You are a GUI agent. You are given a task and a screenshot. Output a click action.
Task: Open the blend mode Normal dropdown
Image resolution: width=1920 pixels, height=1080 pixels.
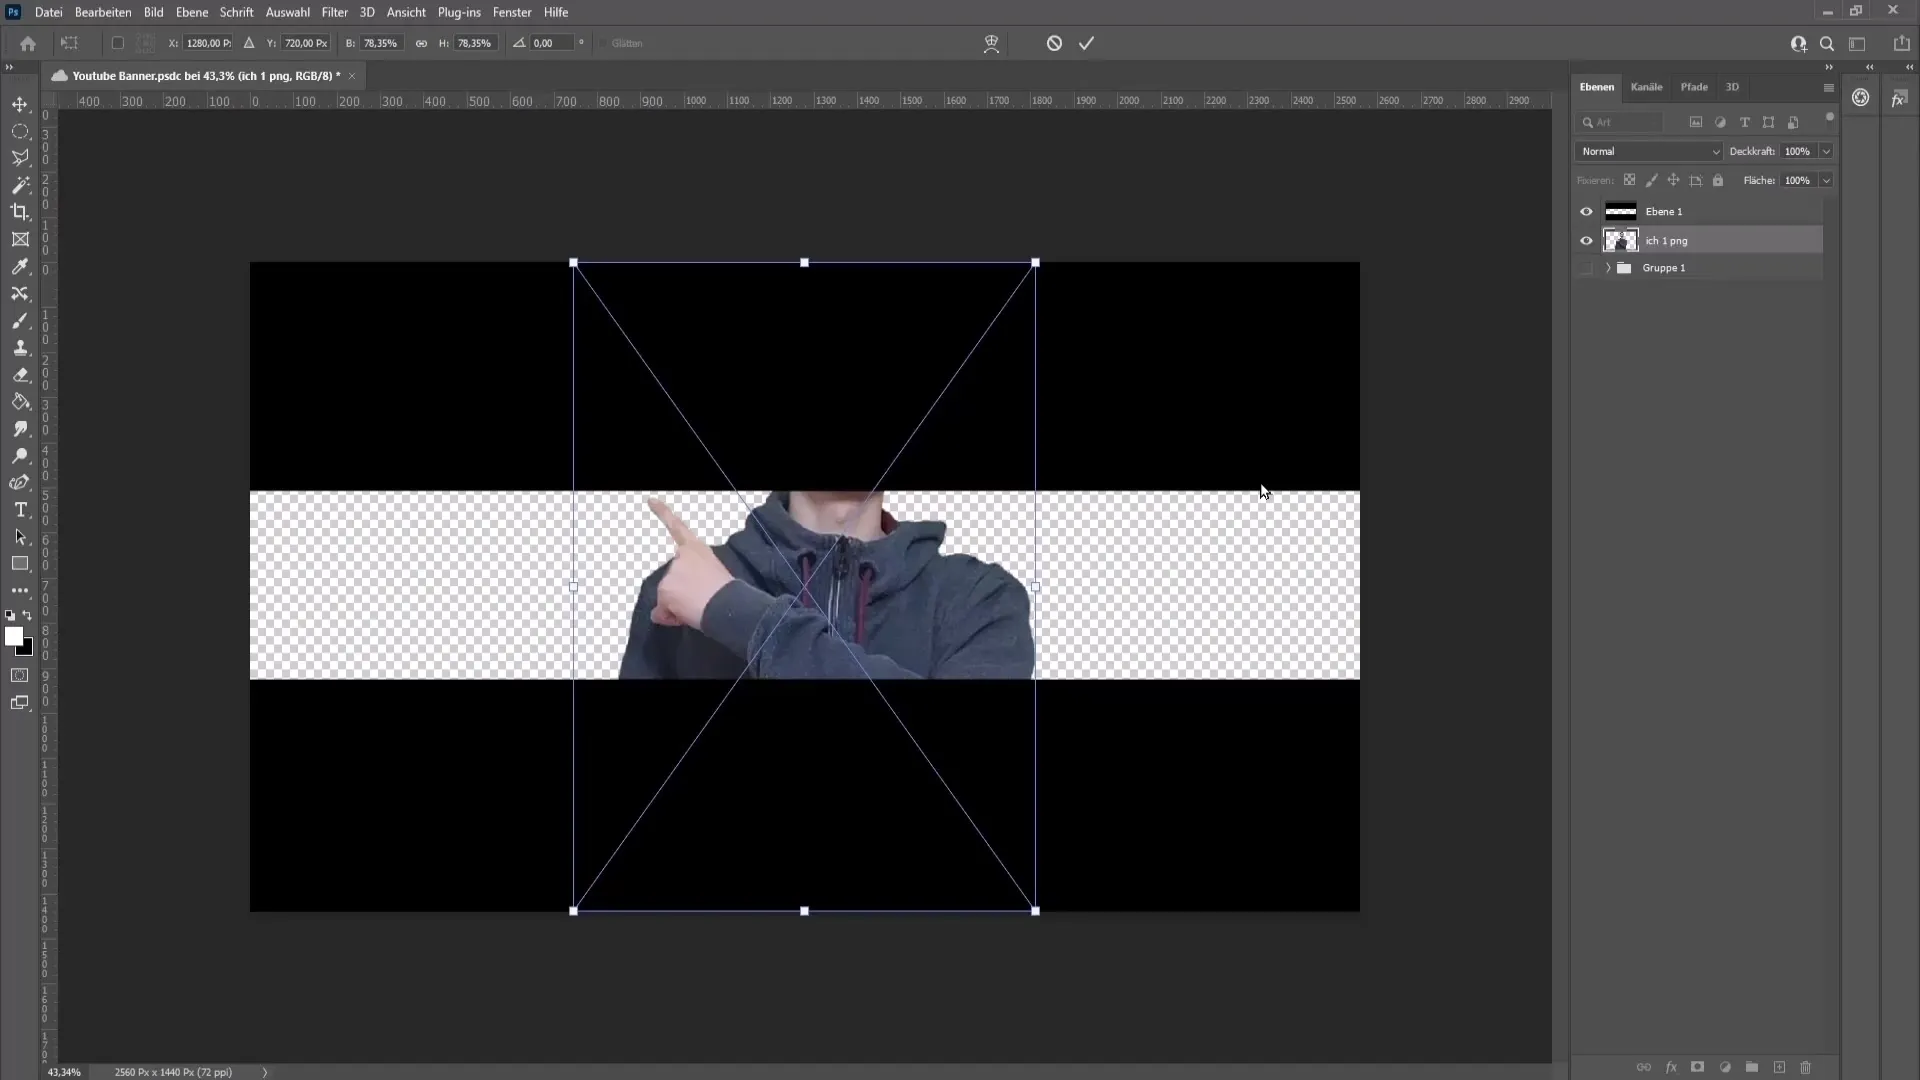[x=1648, y=151]
